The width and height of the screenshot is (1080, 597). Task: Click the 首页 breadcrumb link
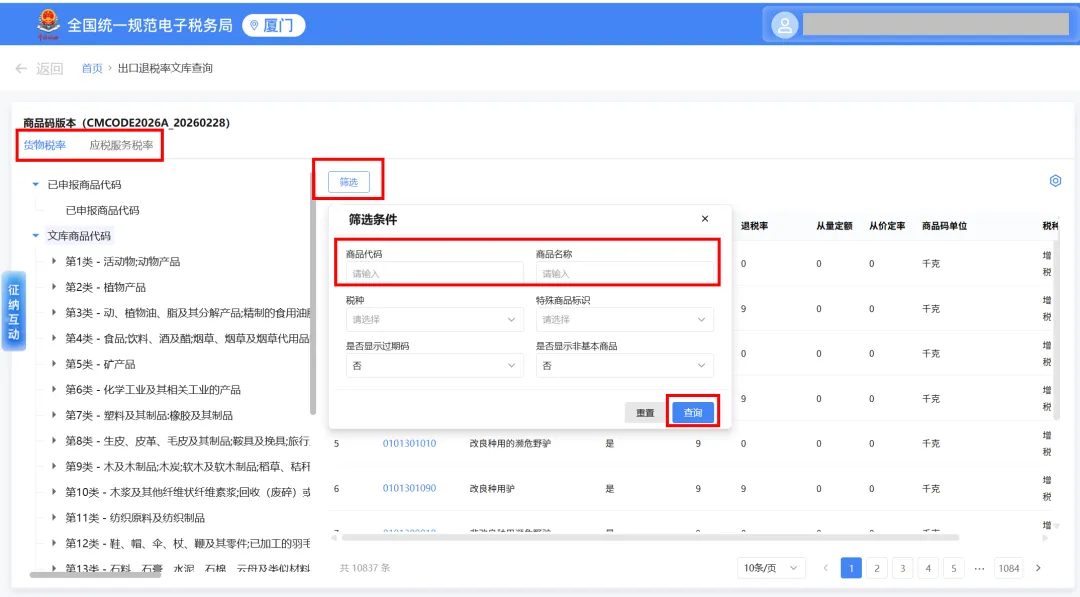click(x=92, y=68)
